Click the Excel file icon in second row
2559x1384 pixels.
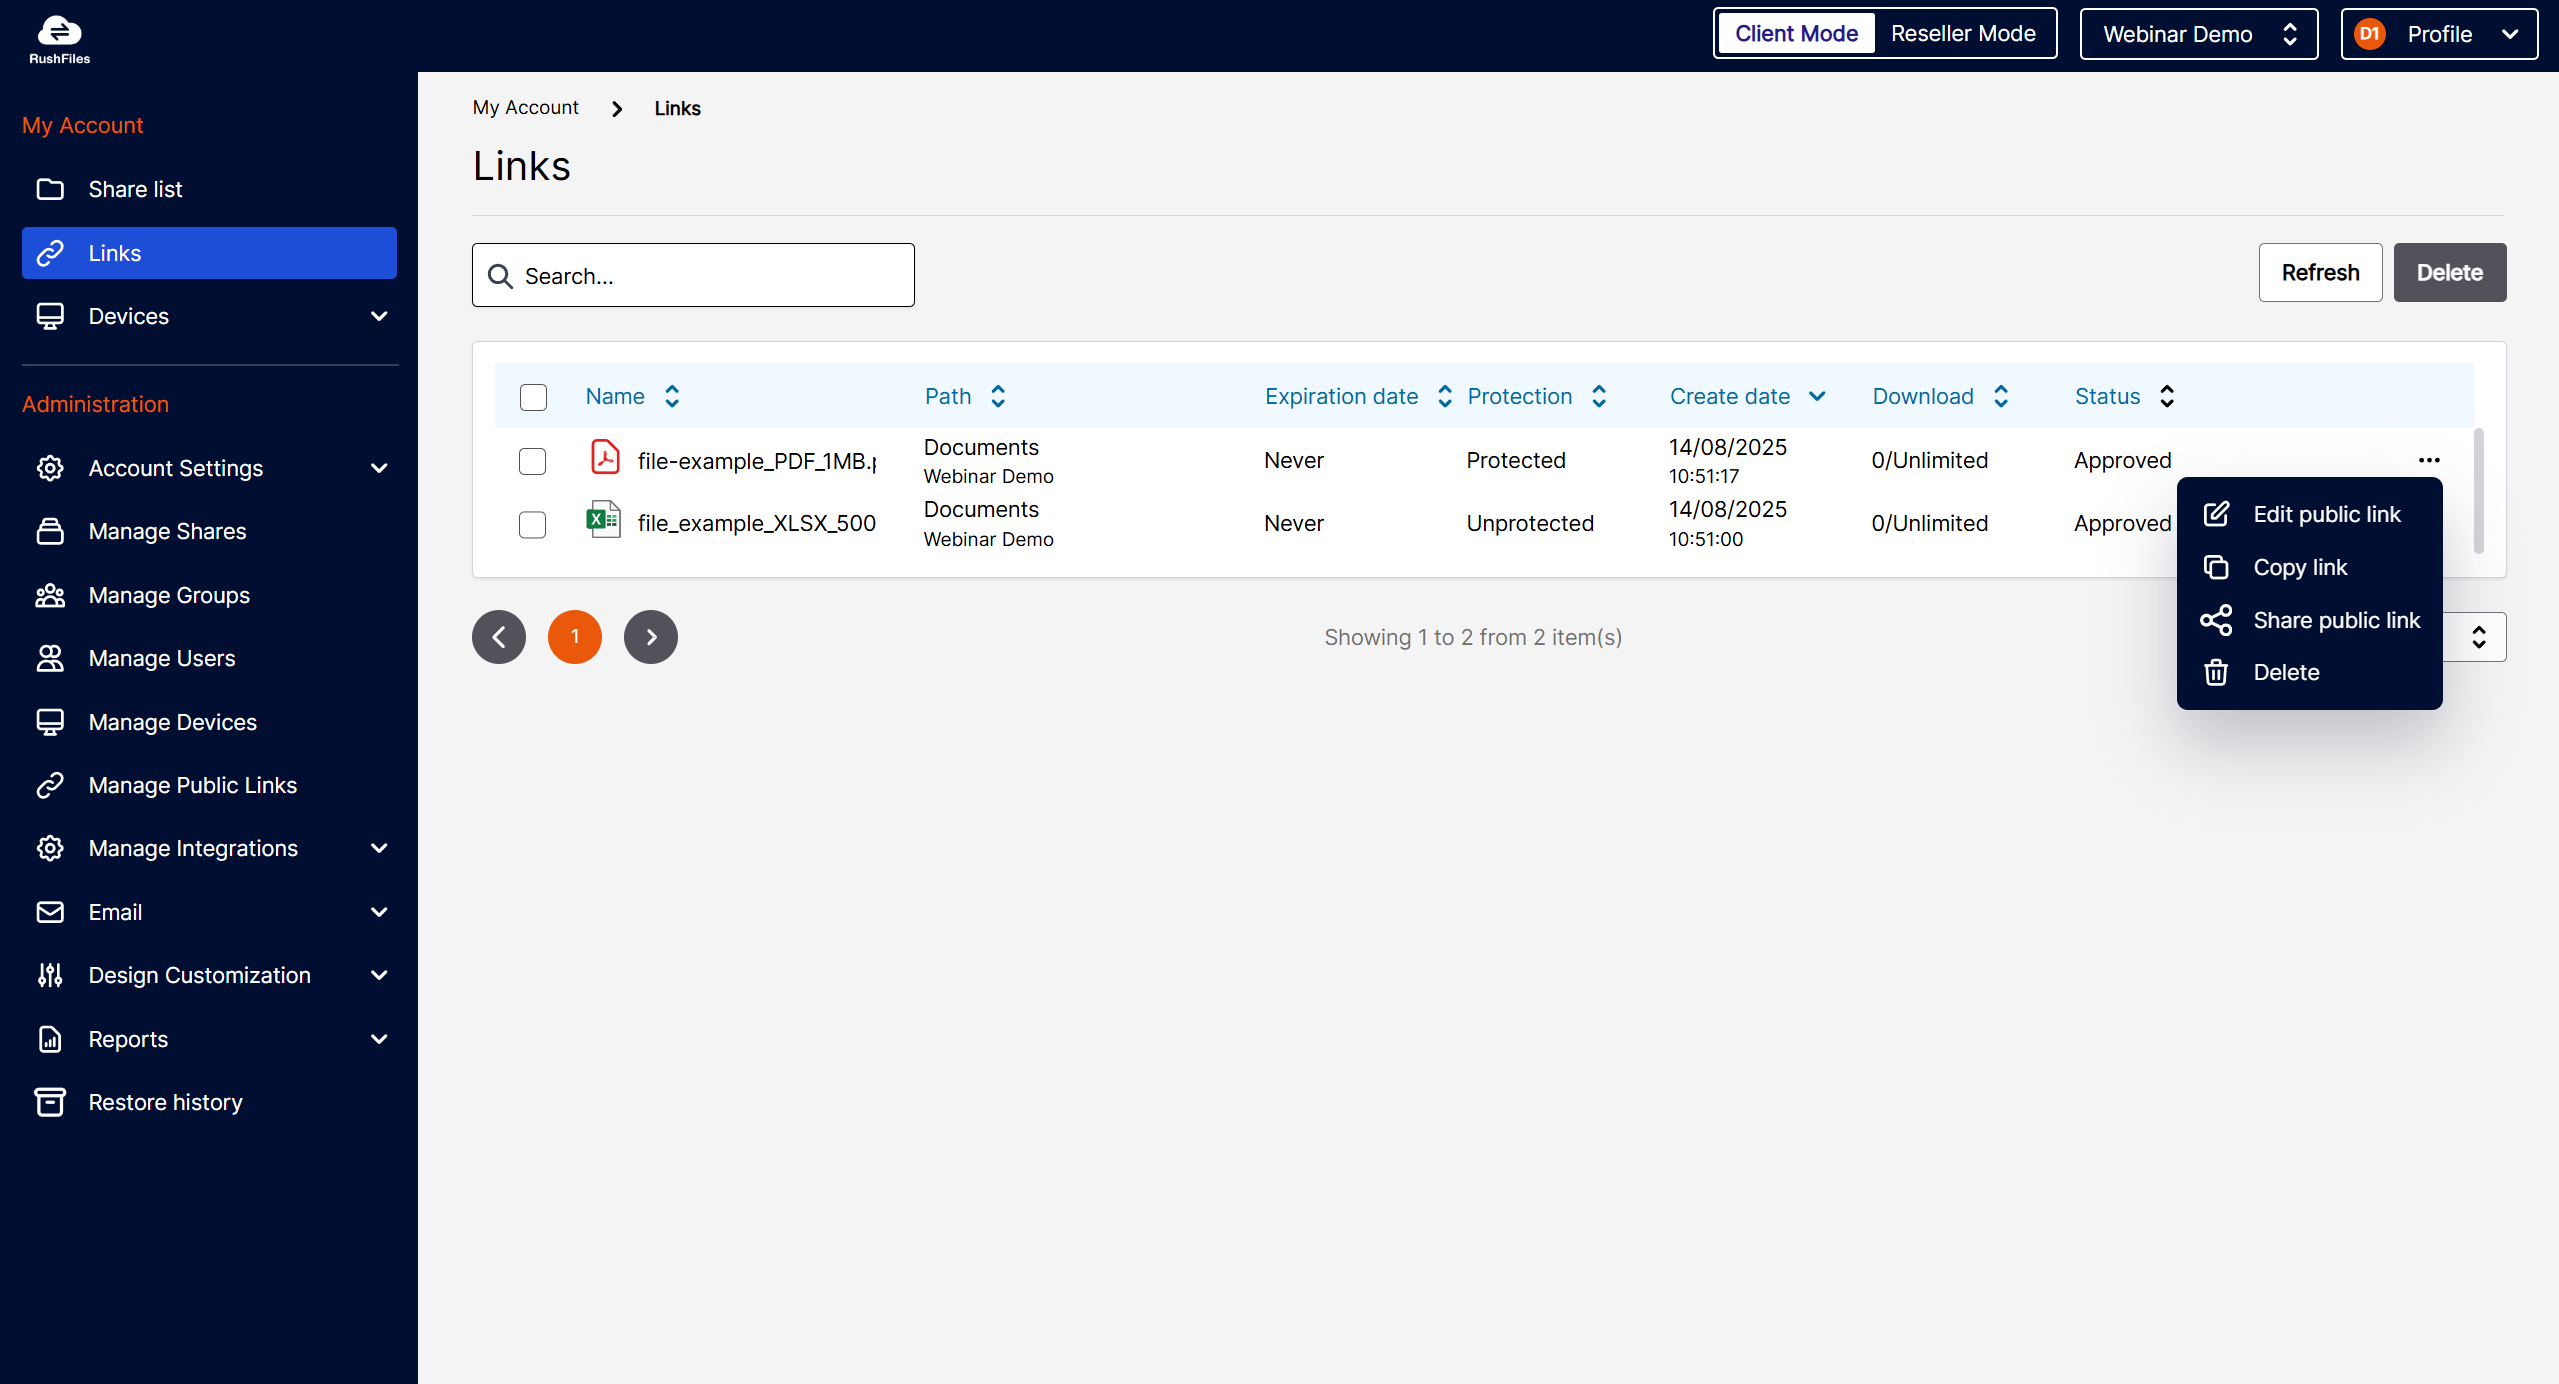[x=603, y=520]
